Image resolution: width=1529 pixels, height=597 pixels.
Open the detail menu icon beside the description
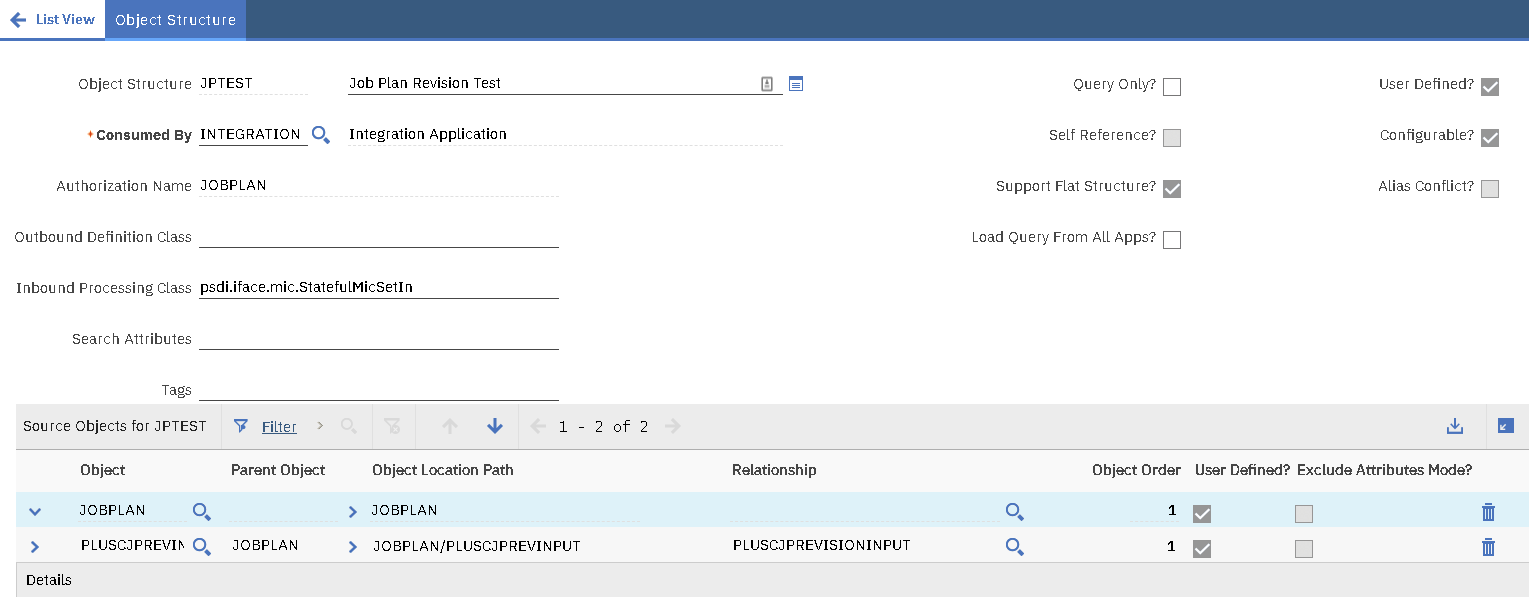click(796, 84)
